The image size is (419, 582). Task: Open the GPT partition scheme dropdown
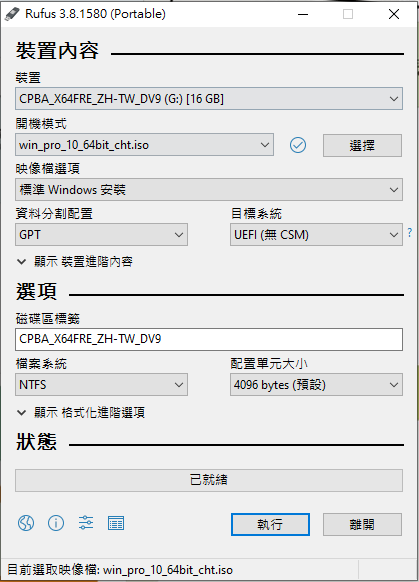pos(101,235)
